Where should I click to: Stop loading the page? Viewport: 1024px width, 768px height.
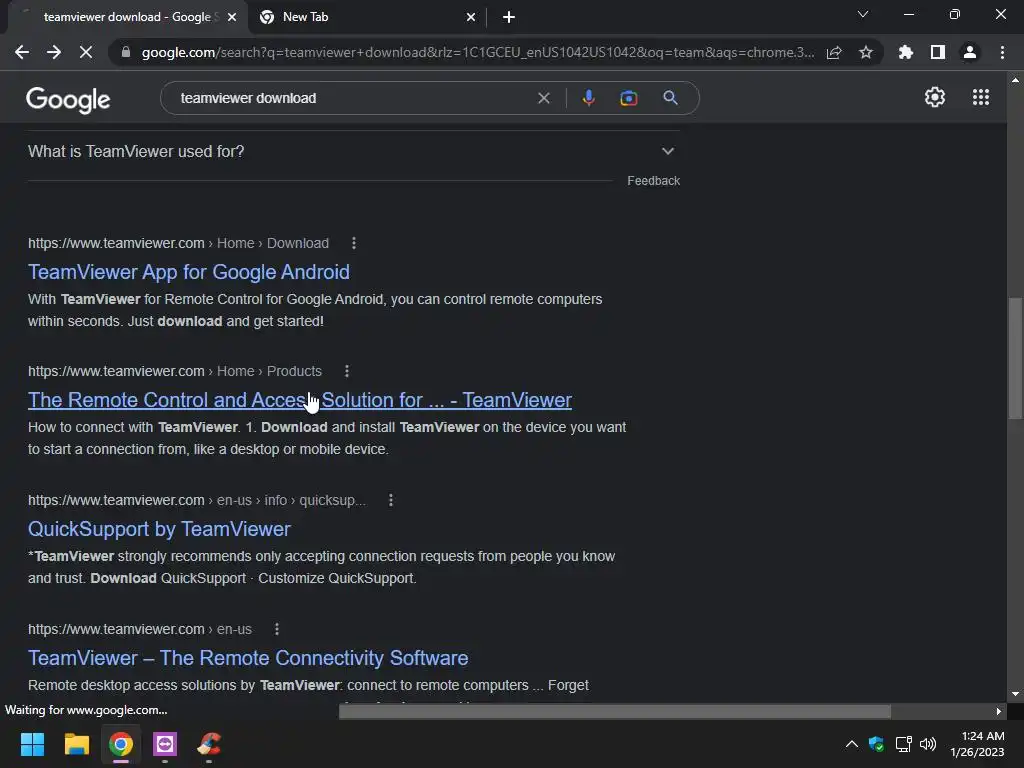tap(86, 52)
